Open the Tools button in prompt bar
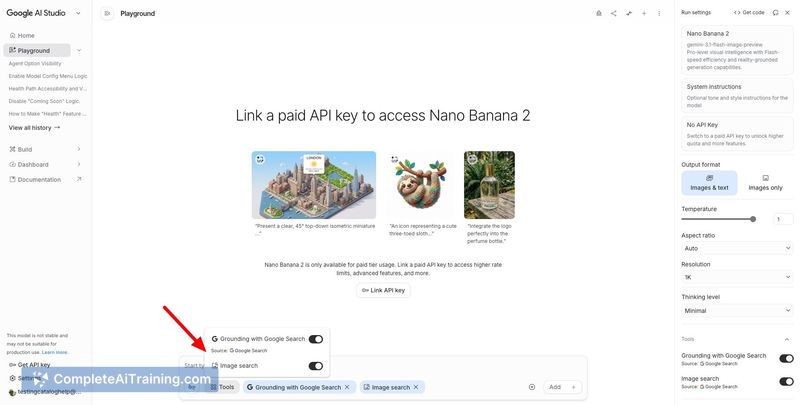Screen dimensions: 800x405 [222, 387]
